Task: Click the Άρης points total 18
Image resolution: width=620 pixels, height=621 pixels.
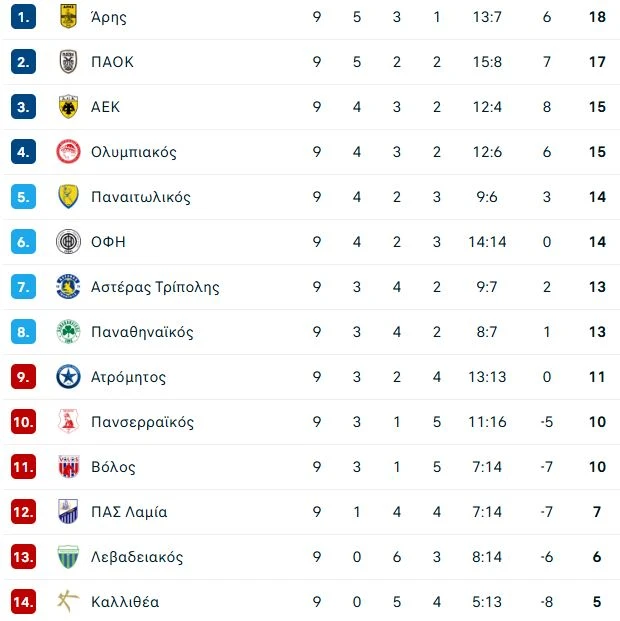Action: tap(597, 17)
